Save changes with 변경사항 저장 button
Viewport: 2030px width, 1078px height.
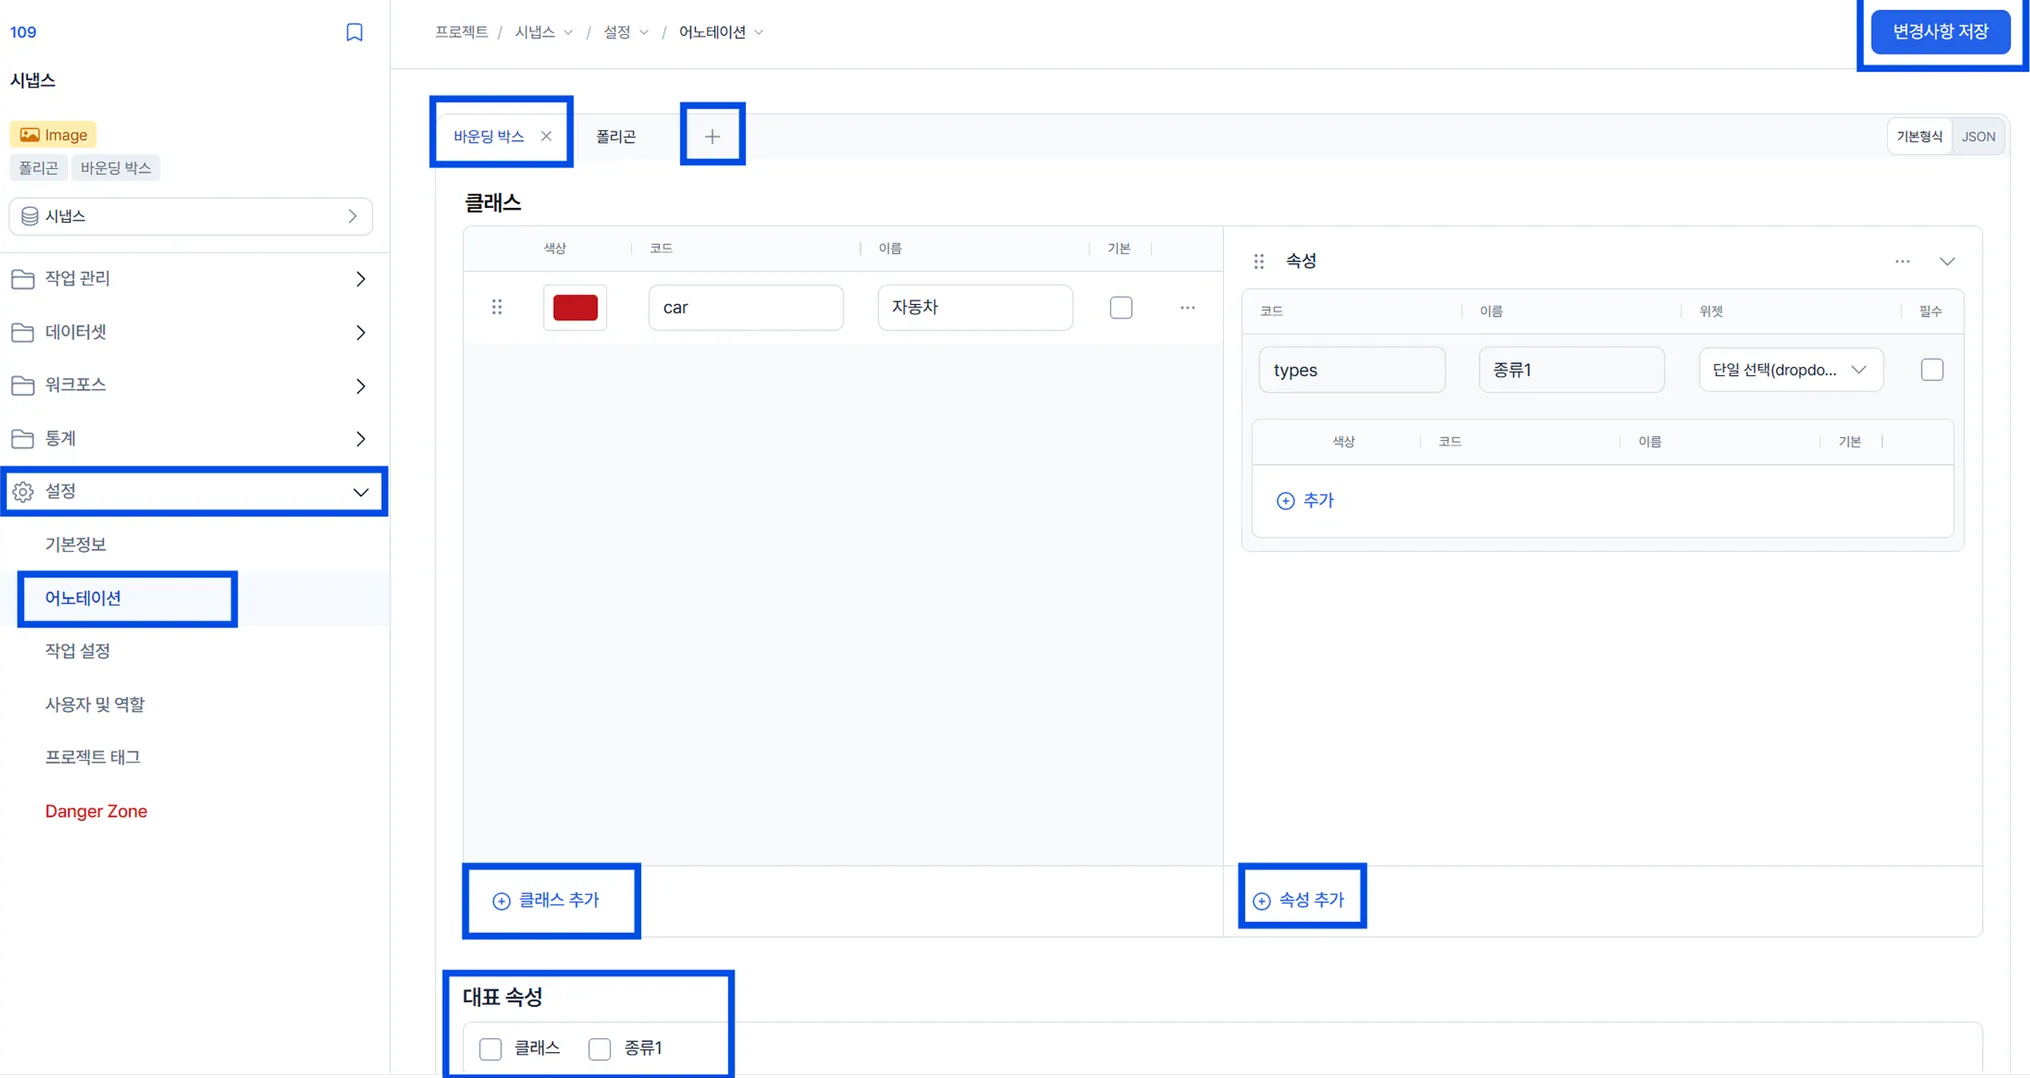[x=1940, y=32]
